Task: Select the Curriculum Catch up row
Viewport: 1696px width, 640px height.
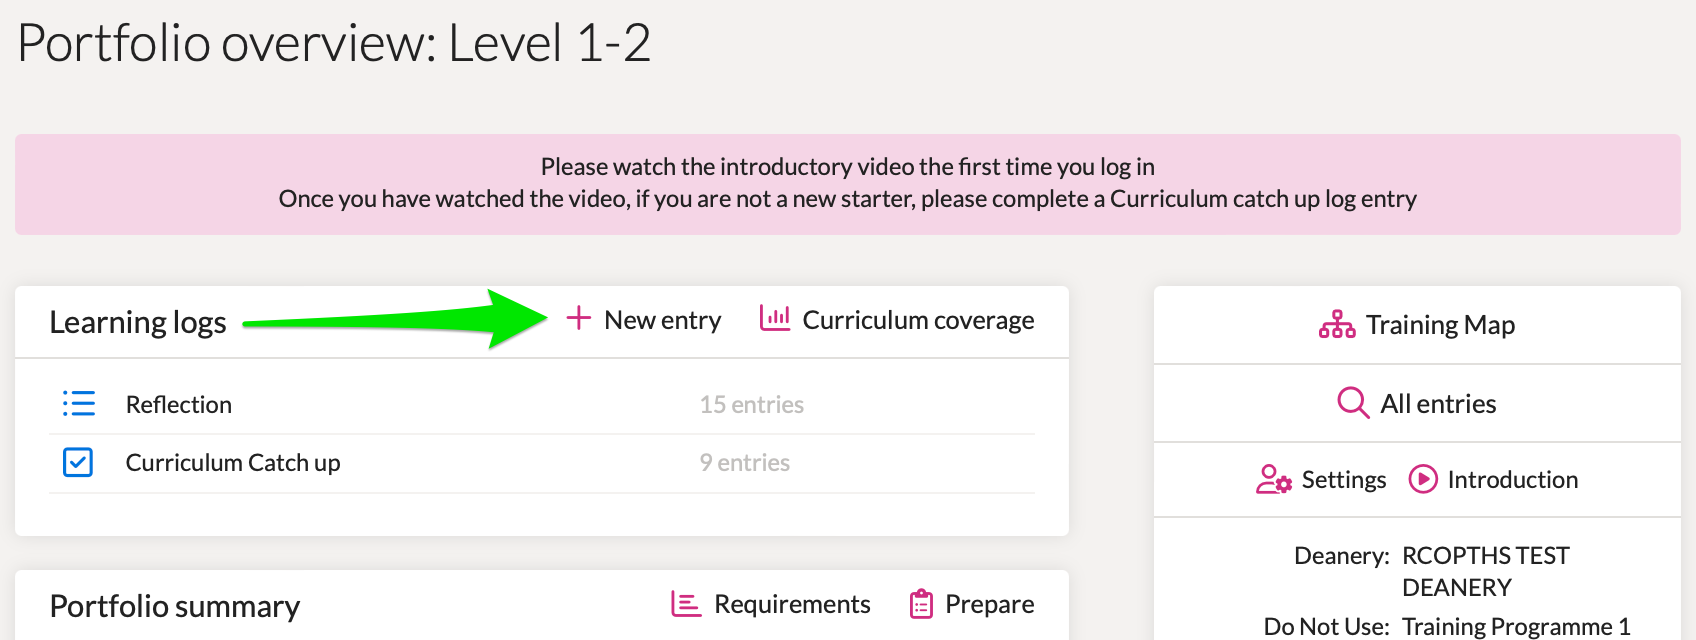Action: point(233,462)
